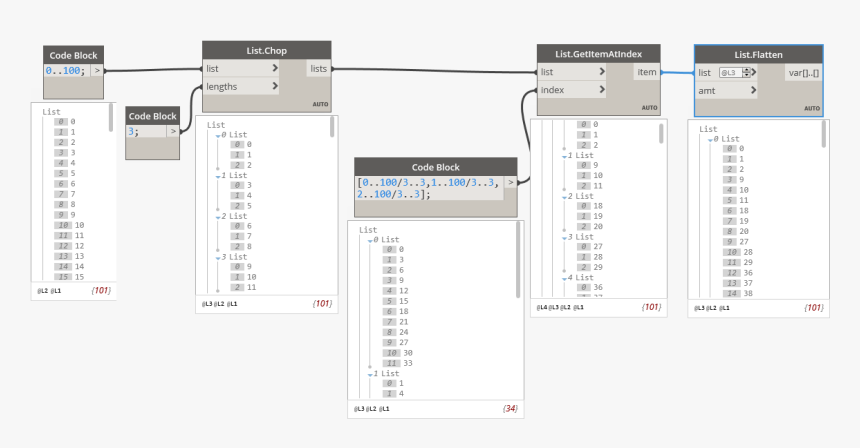Image resolution: width=860 pixels, height=448 pixels.
Task: Select the 0..100 Code Block title
Action: coord(73,55)
